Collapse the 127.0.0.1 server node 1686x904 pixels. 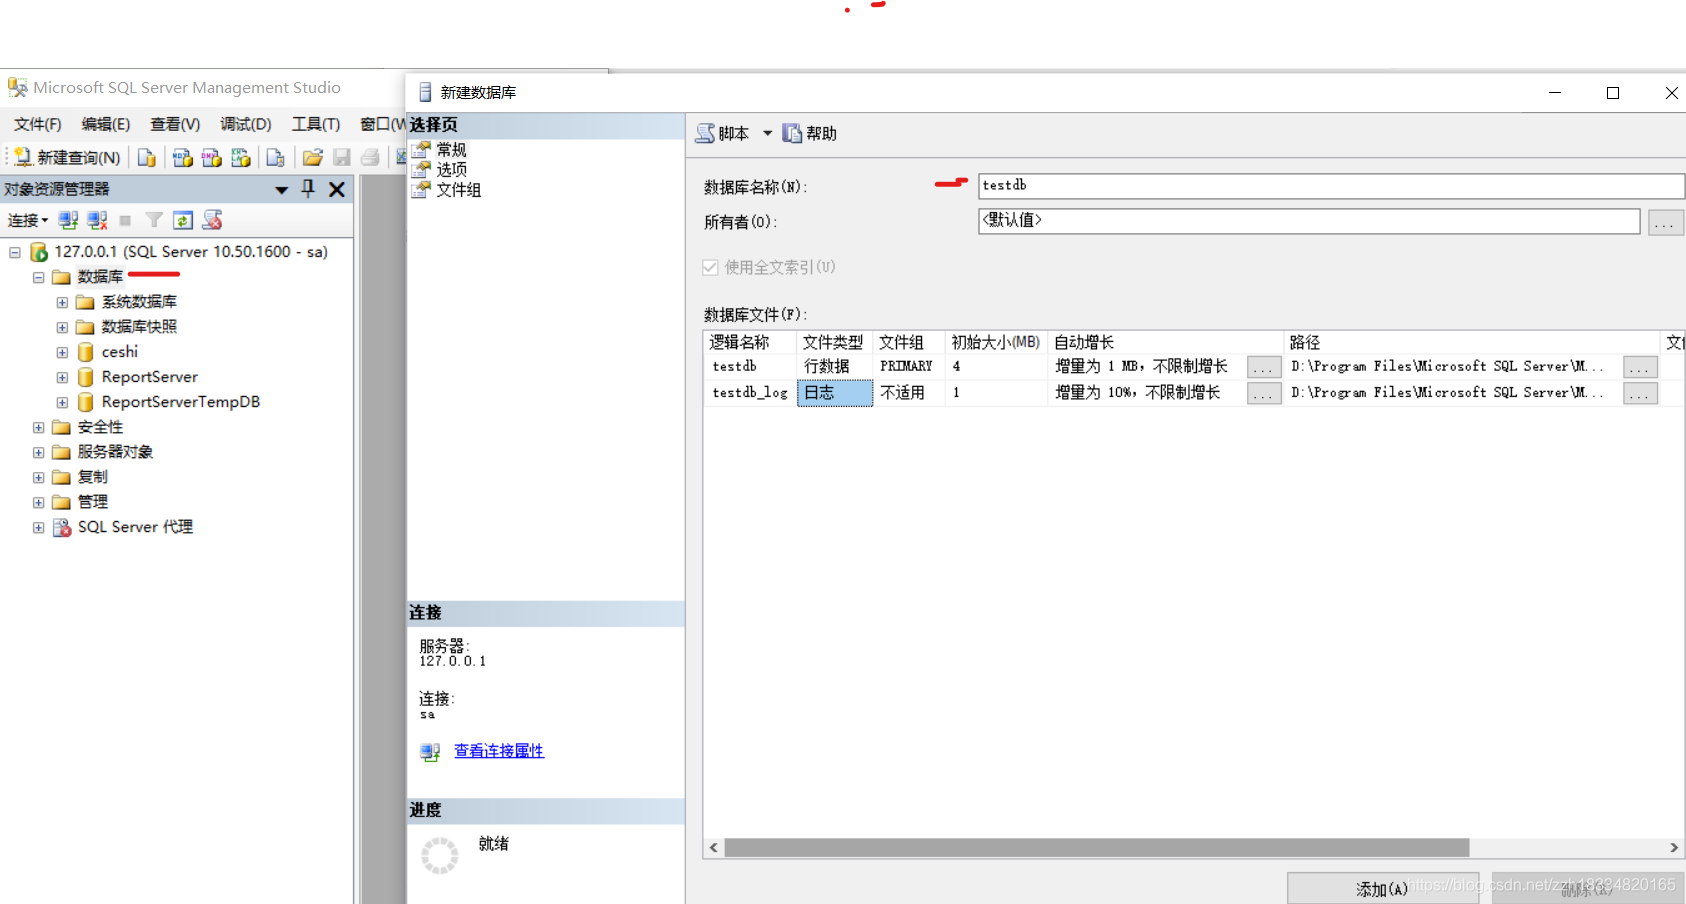[x=15, y=252]
